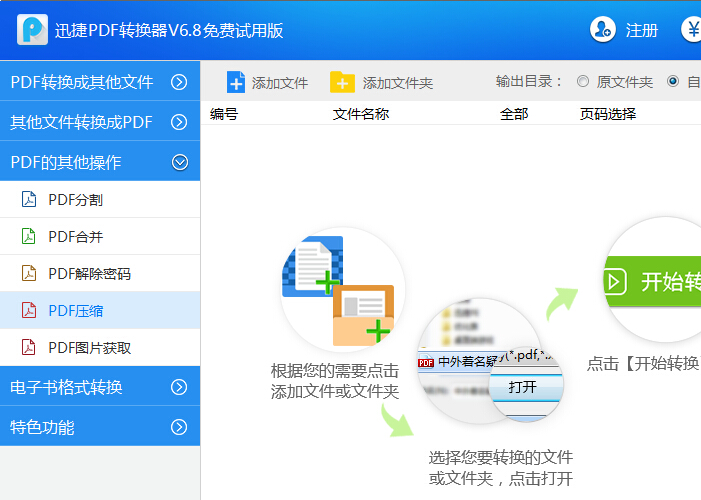This screenshot has height=500, width=701.
Task: Click 注册 link
Action: 642,30
